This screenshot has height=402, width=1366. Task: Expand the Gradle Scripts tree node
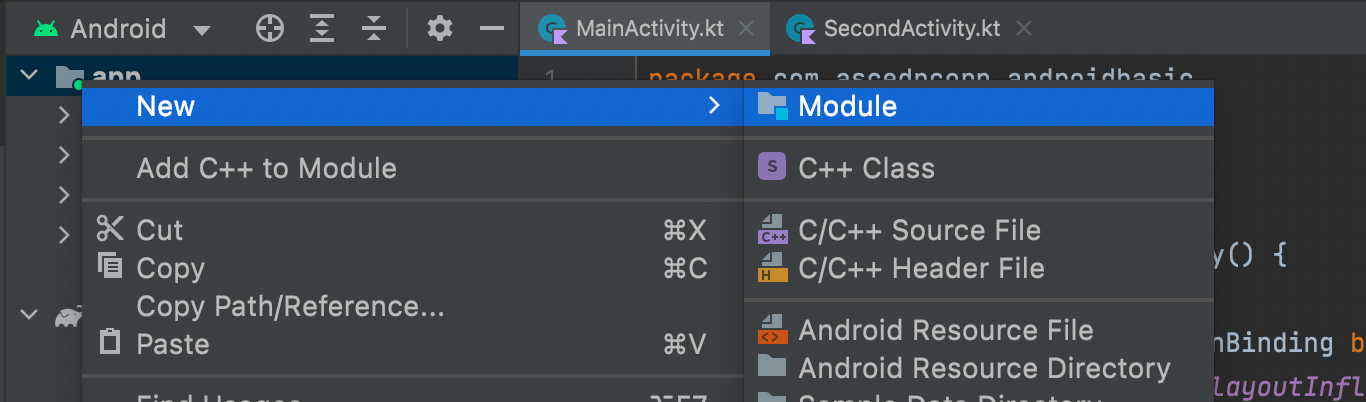point(29,315)
